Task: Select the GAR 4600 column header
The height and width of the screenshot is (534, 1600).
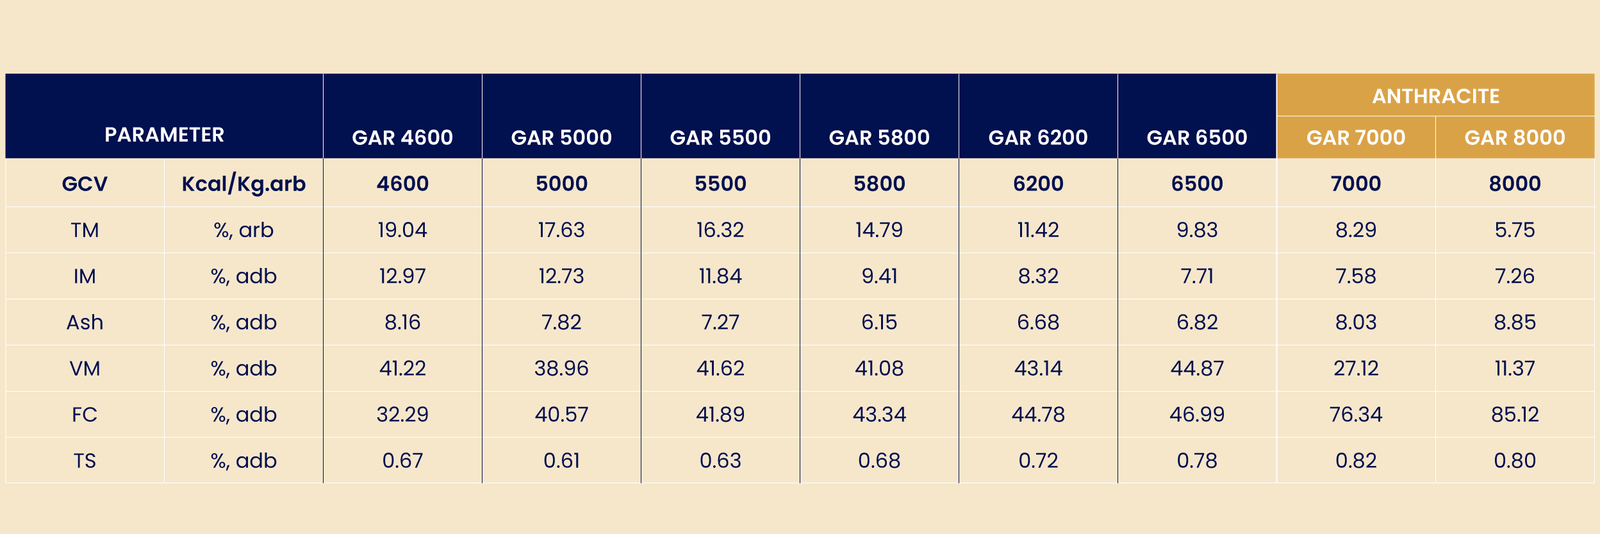Action: pos(402,138)
